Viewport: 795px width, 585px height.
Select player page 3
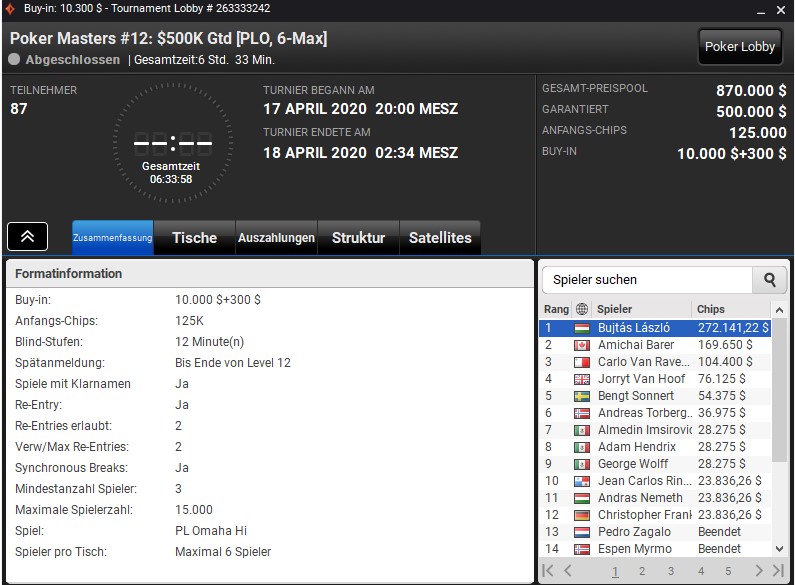click(671, 571)
